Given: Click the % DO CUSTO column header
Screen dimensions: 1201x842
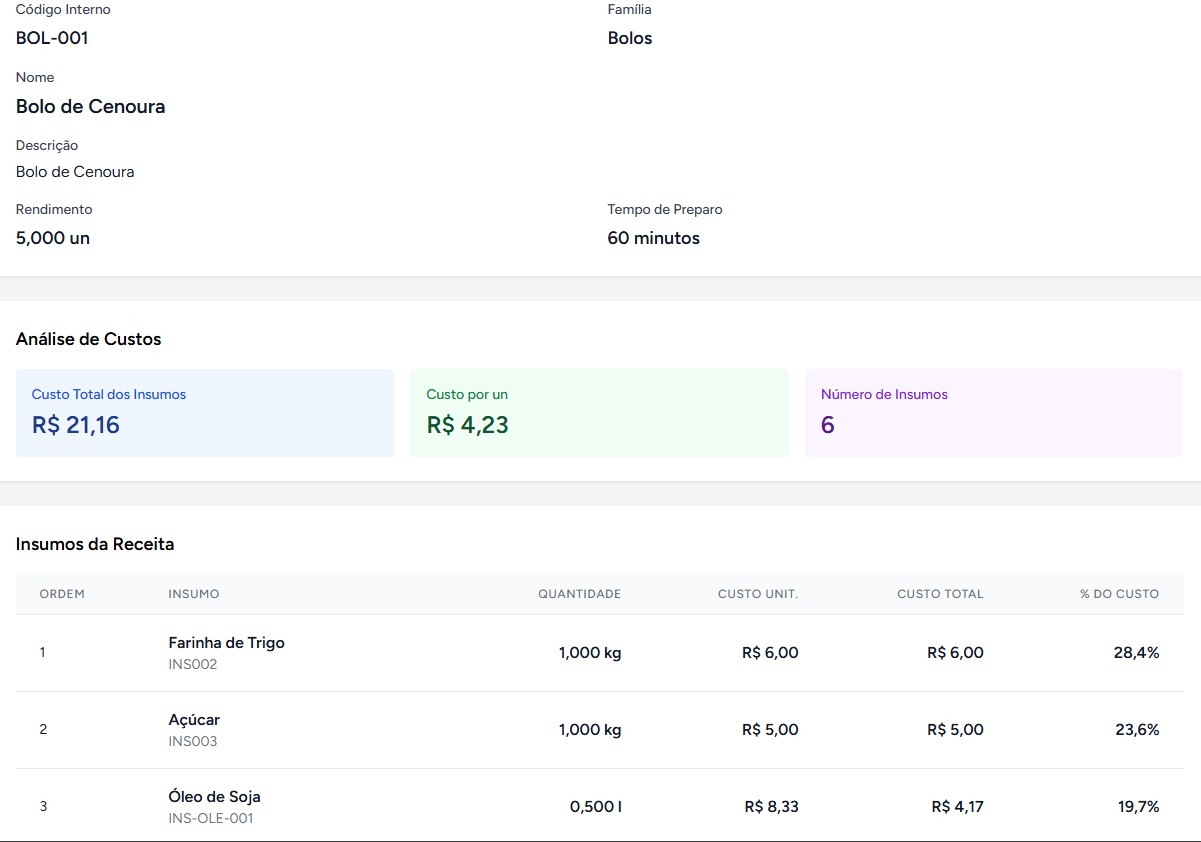Looking at the screenshot, I should [x=1119, y=594].
